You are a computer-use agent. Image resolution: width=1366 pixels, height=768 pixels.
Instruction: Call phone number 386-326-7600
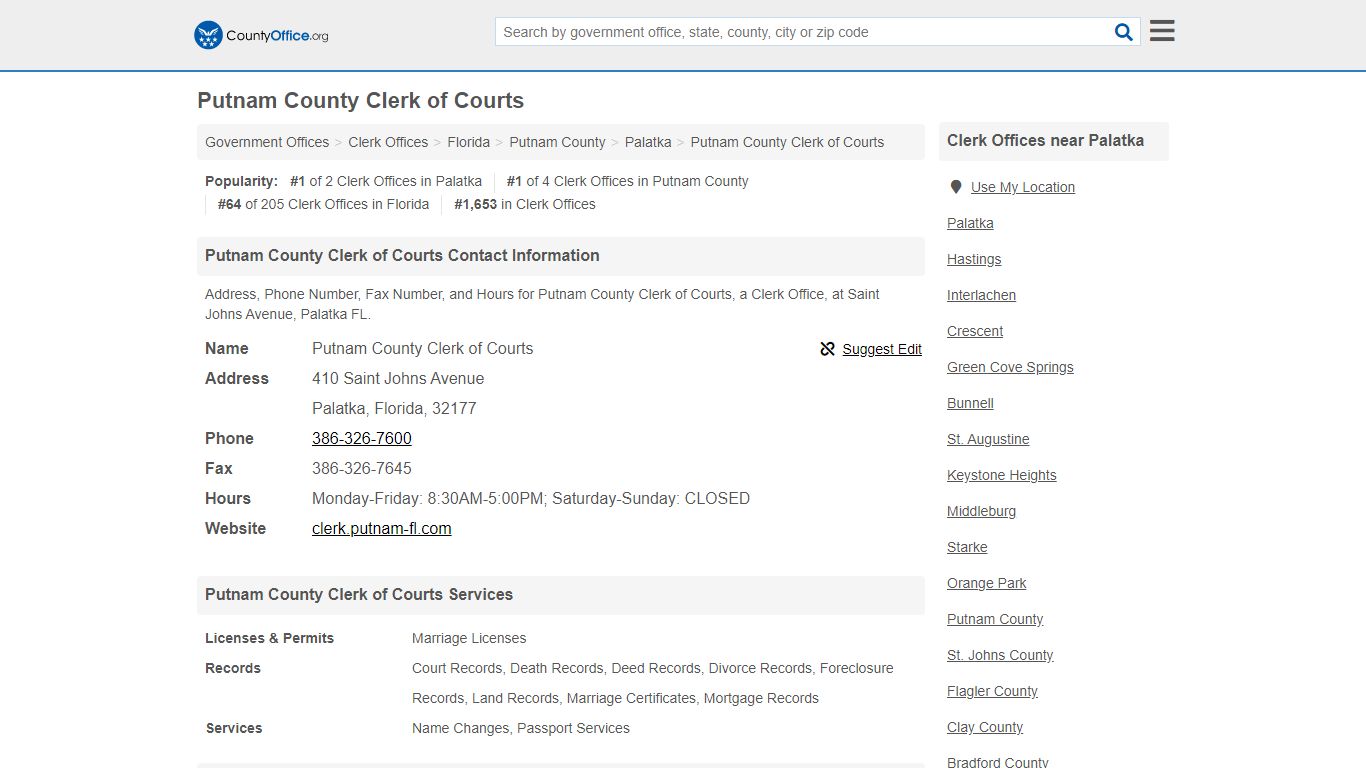pyautogui.click(x=362, y=438)
